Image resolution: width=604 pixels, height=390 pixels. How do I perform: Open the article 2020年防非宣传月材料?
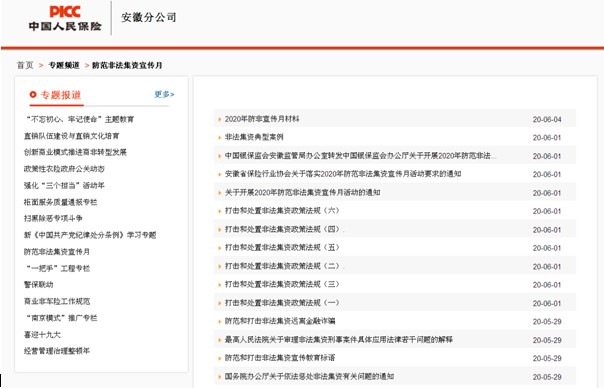pos(262,119)
